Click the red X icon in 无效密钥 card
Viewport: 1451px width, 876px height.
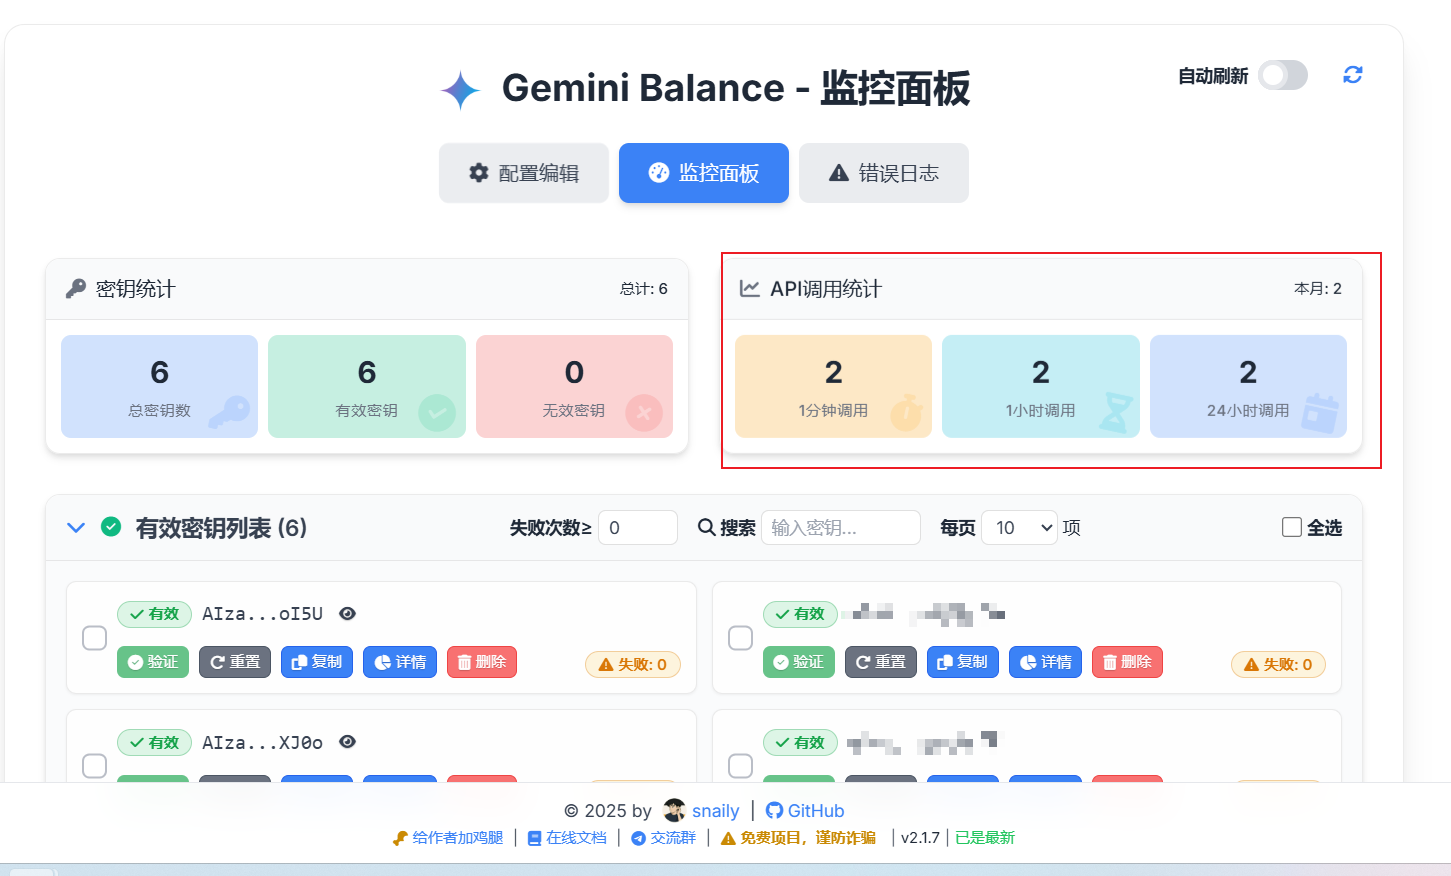[644, 412]
